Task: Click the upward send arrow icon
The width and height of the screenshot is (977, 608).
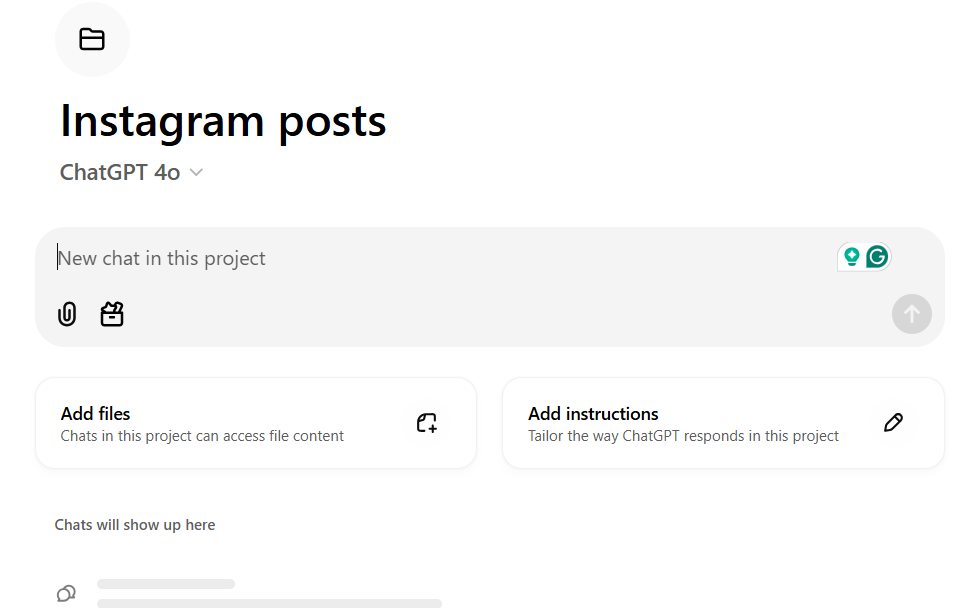Action: point(911,313)
